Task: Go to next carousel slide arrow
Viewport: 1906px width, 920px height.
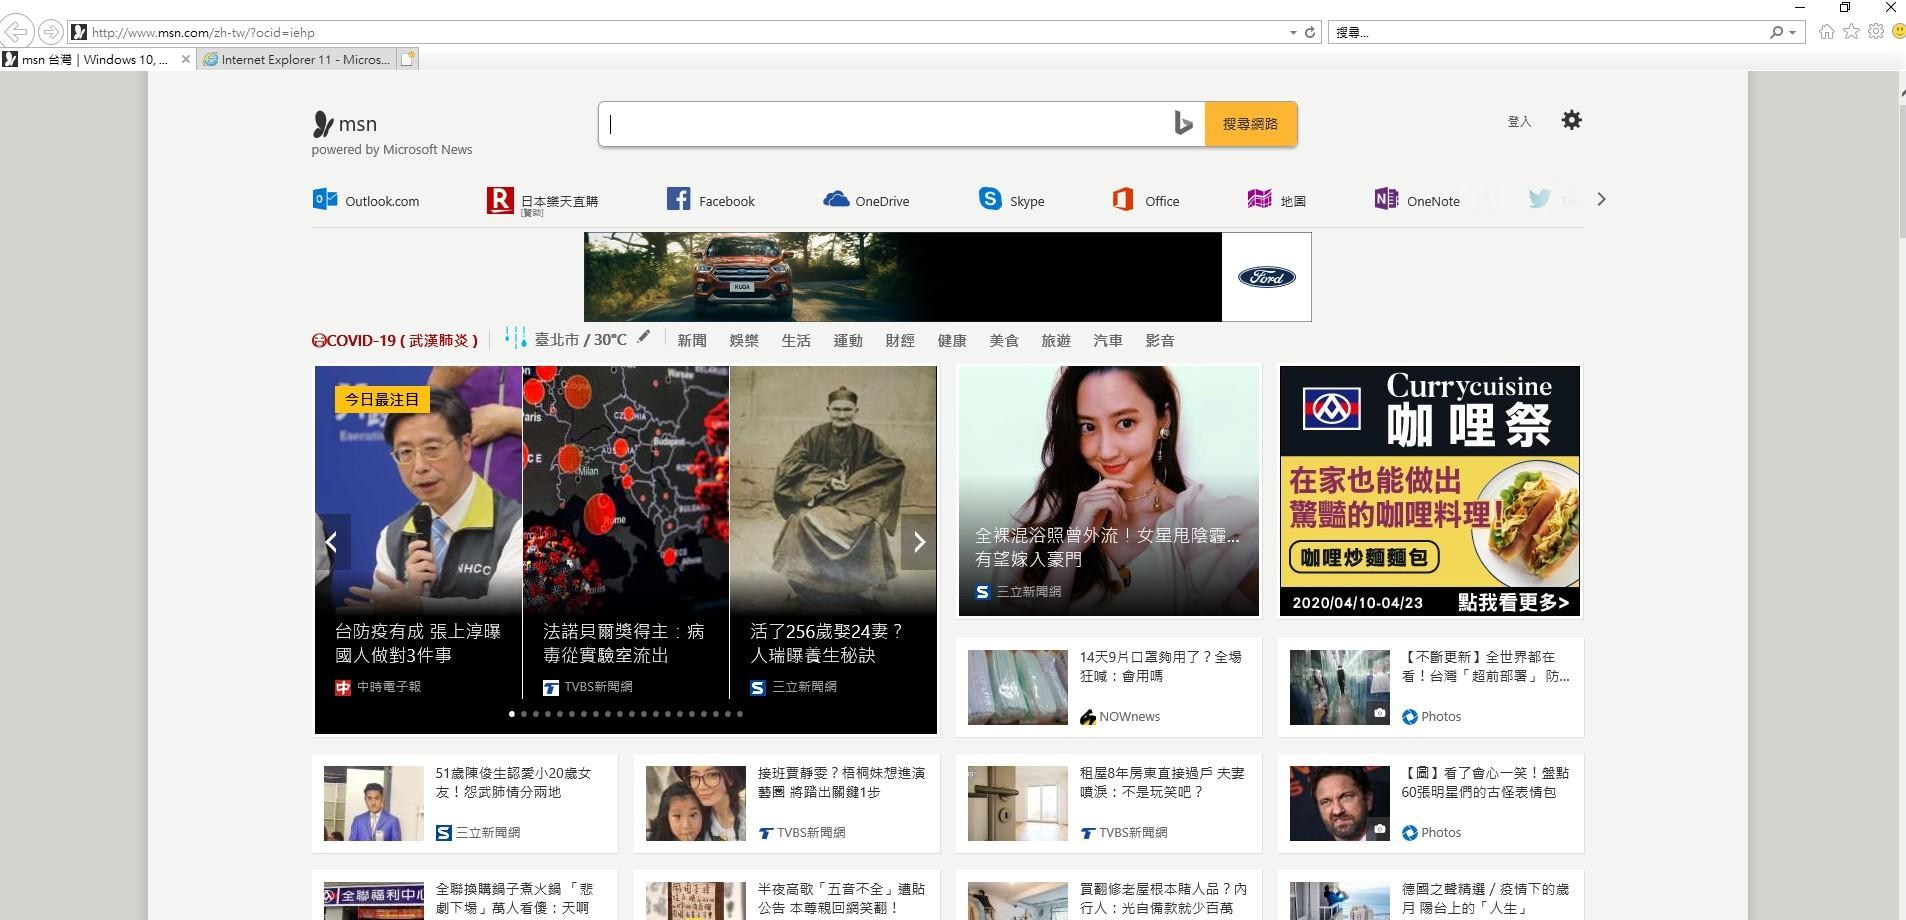Action: (x=919, y=542)
